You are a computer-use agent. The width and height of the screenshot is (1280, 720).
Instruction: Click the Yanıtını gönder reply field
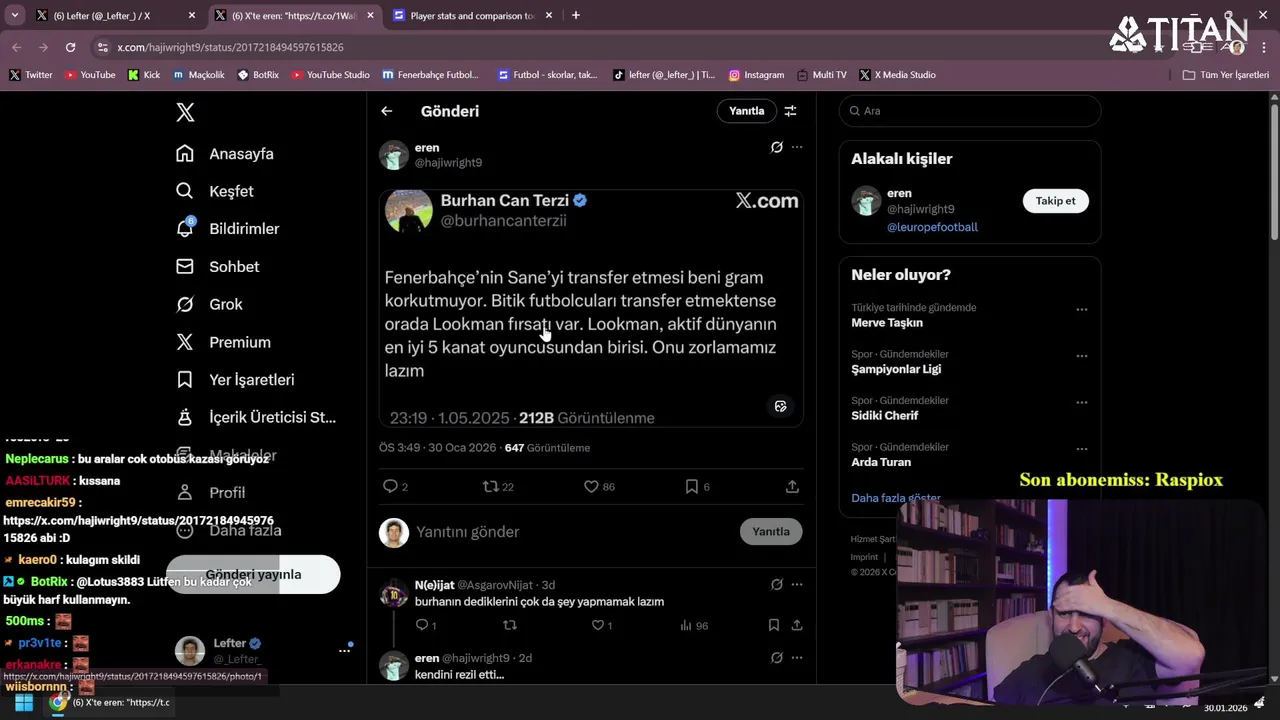click(x=572, y=532)
